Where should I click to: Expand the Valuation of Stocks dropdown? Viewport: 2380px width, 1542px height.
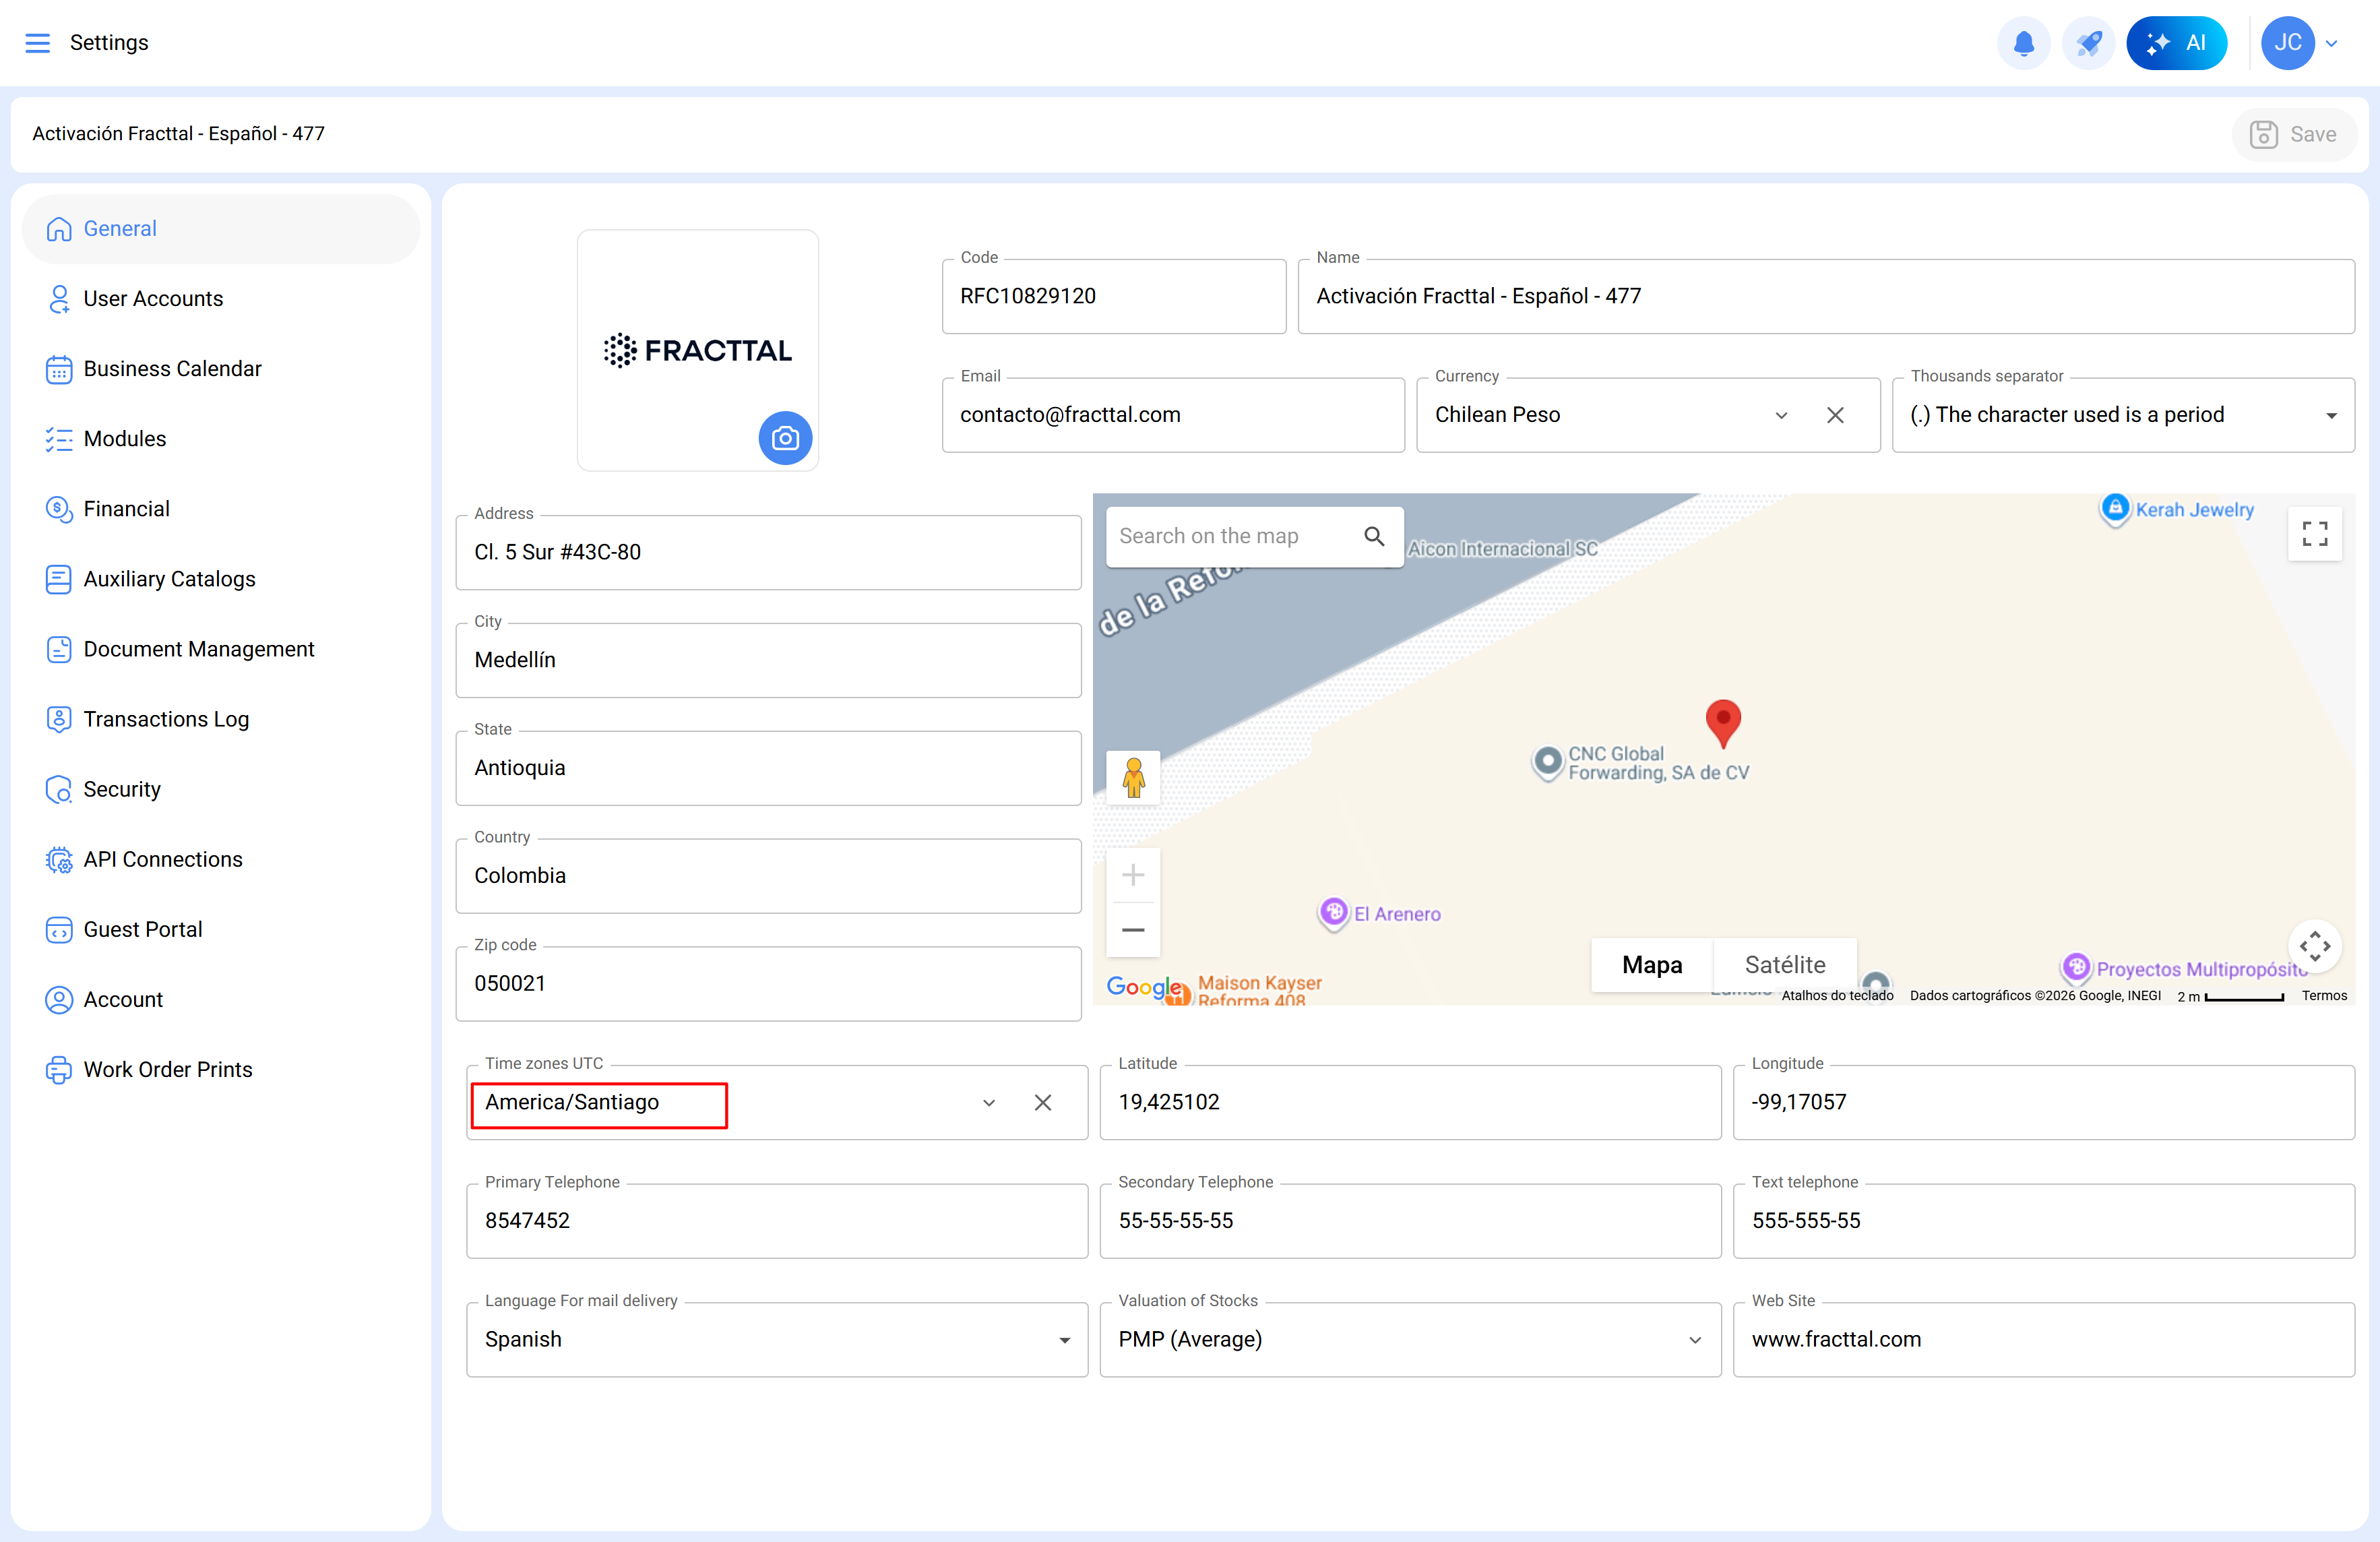click(1695, 1340)
